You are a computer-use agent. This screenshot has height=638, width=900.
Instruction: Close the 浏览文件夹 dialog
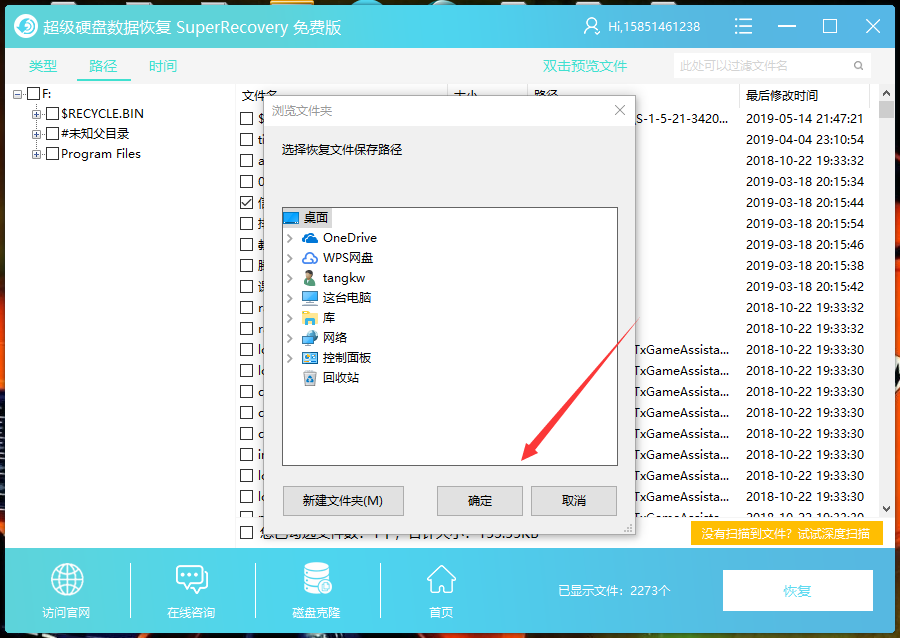pos(620,110)
